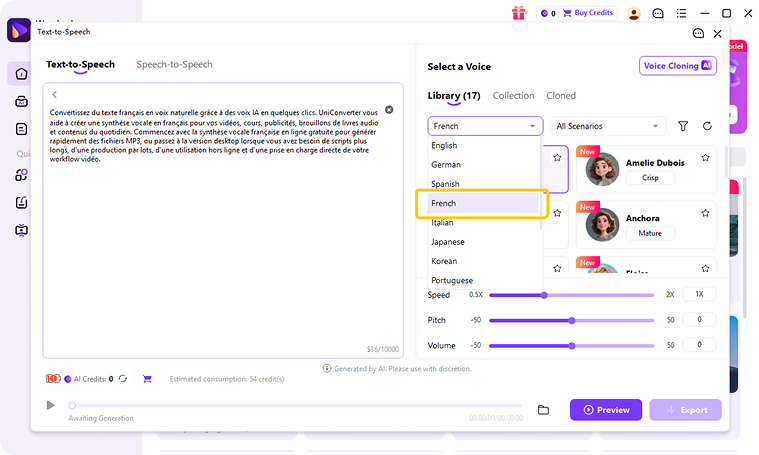Choose English from the language list

[483, 145]
